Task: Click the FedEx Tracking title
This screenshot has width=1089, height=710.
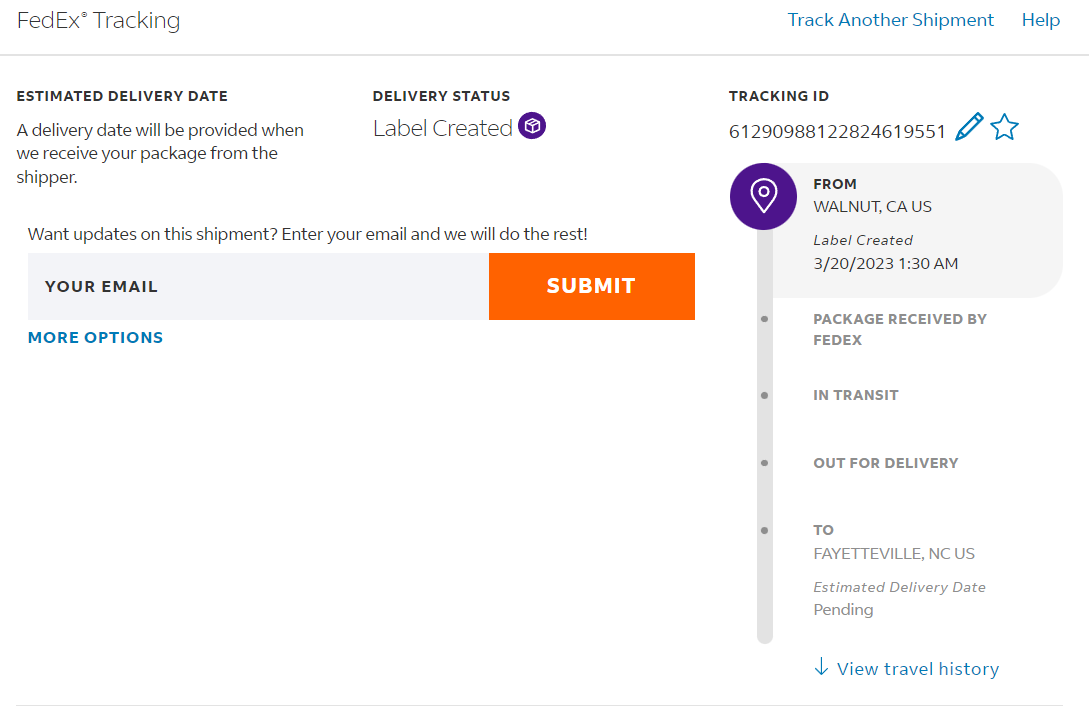Action: point(98,20)
